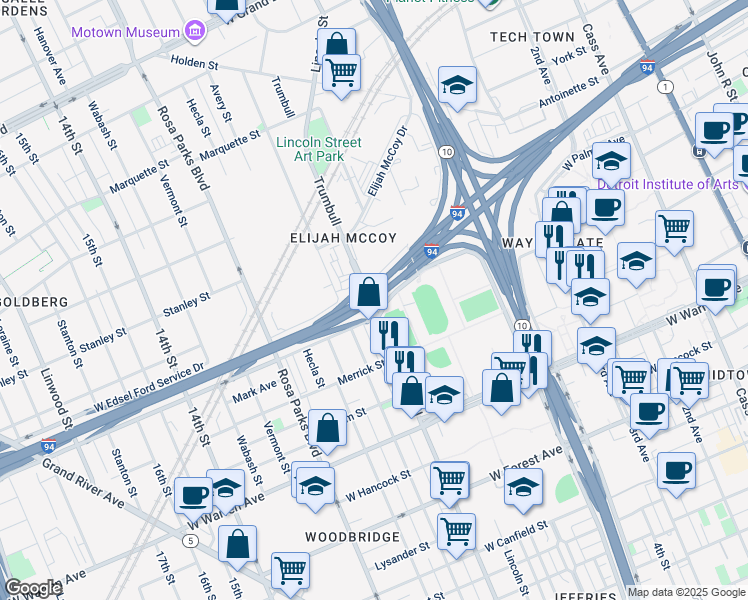Select the Tech Town neighborhood label
This screenshot has height=600, width=748.
(x=532, y=37)
